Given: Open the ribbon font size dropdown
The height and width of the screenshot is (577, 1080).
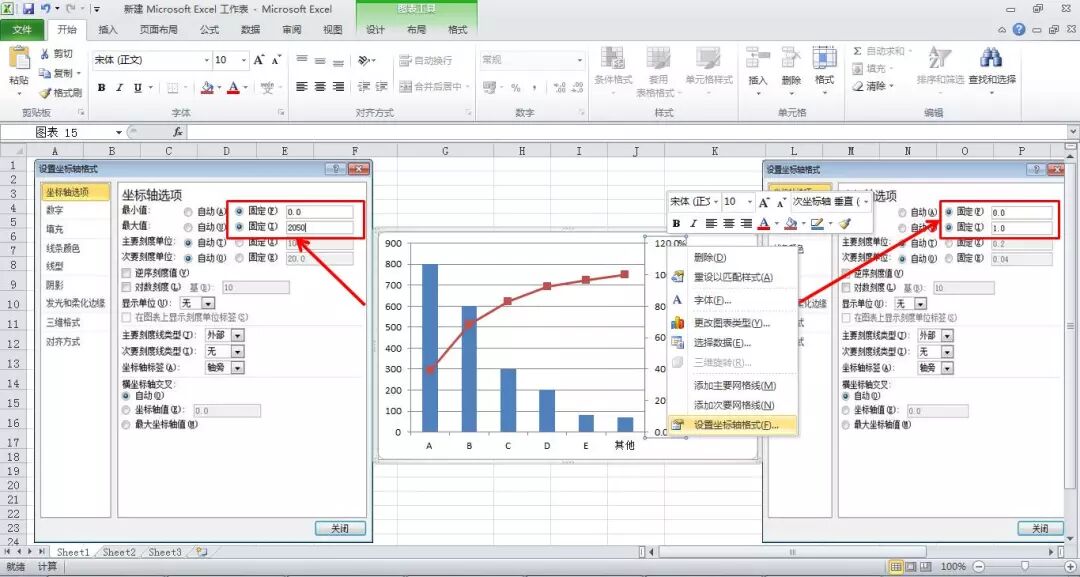Looking at the screenshot, I should pyautogui.click(x=243, y=61).
